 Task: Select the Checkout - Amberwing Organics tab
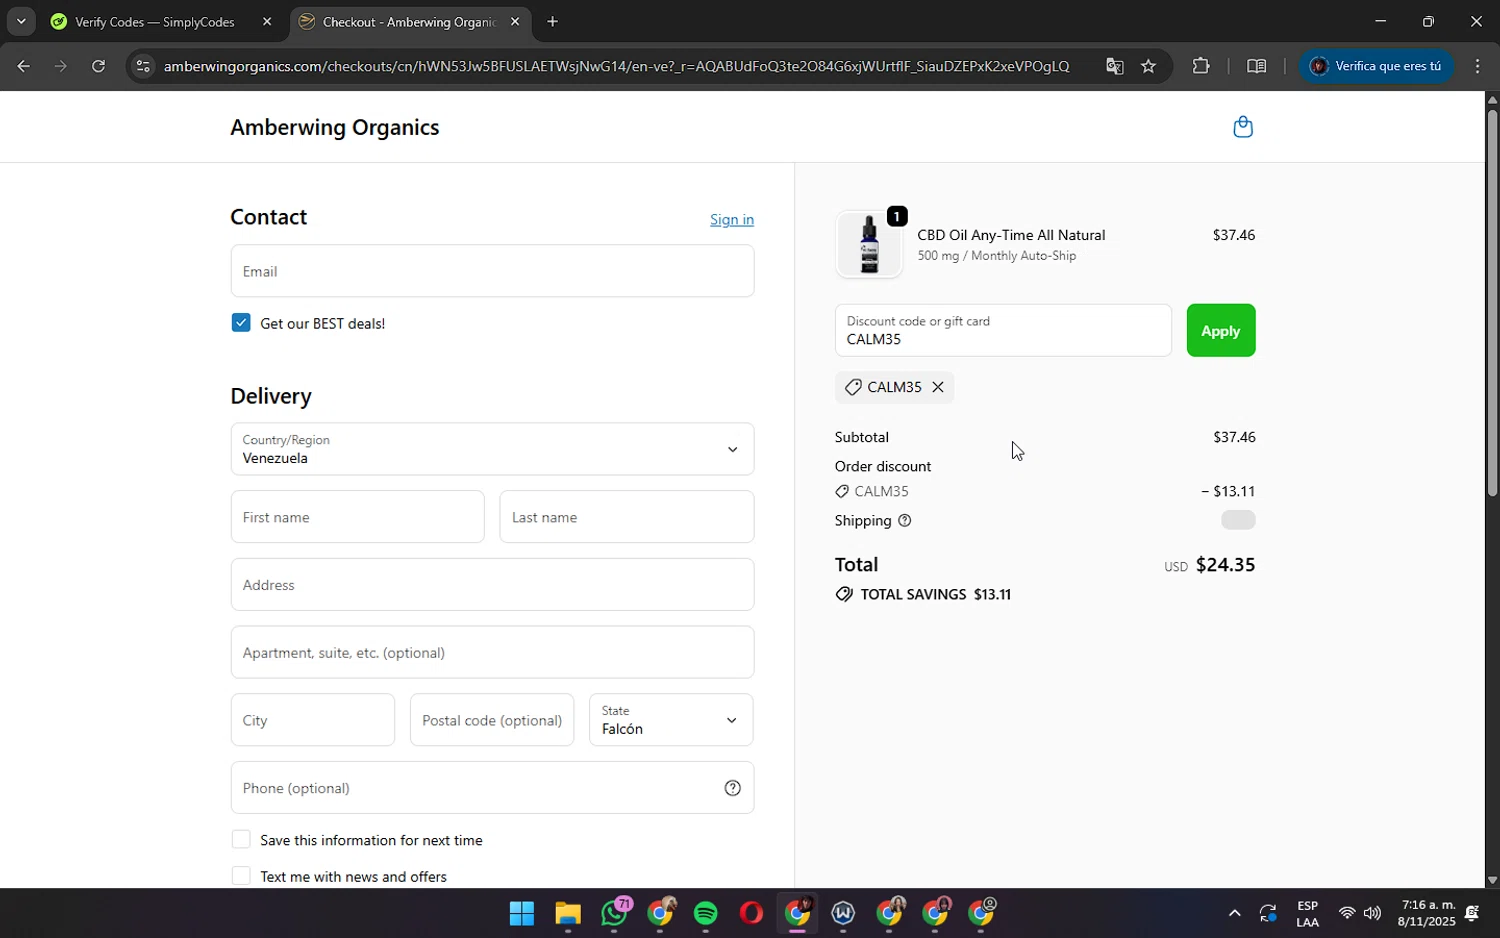point(408,22)
